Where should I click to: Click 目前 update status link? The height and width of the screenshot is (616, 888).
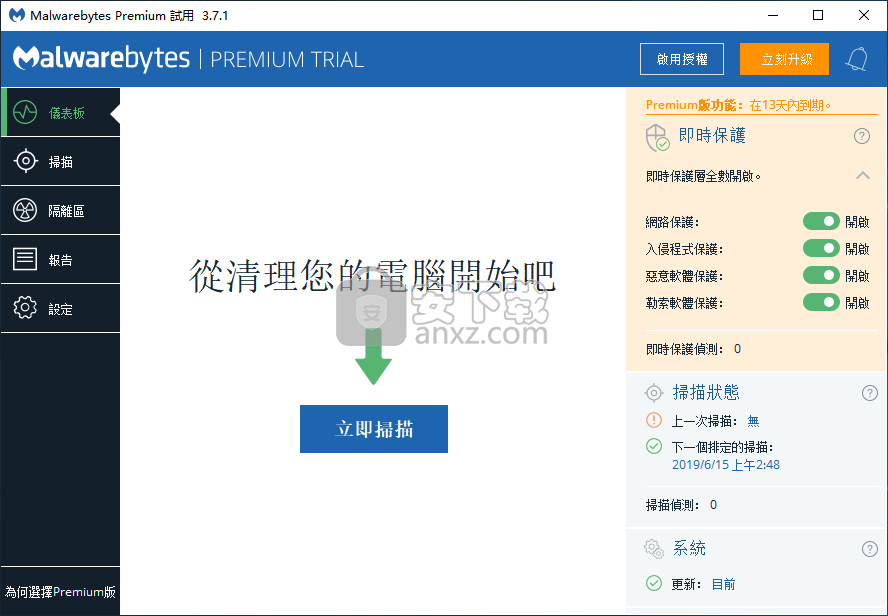pyautogui.click(x=723, y=584)
